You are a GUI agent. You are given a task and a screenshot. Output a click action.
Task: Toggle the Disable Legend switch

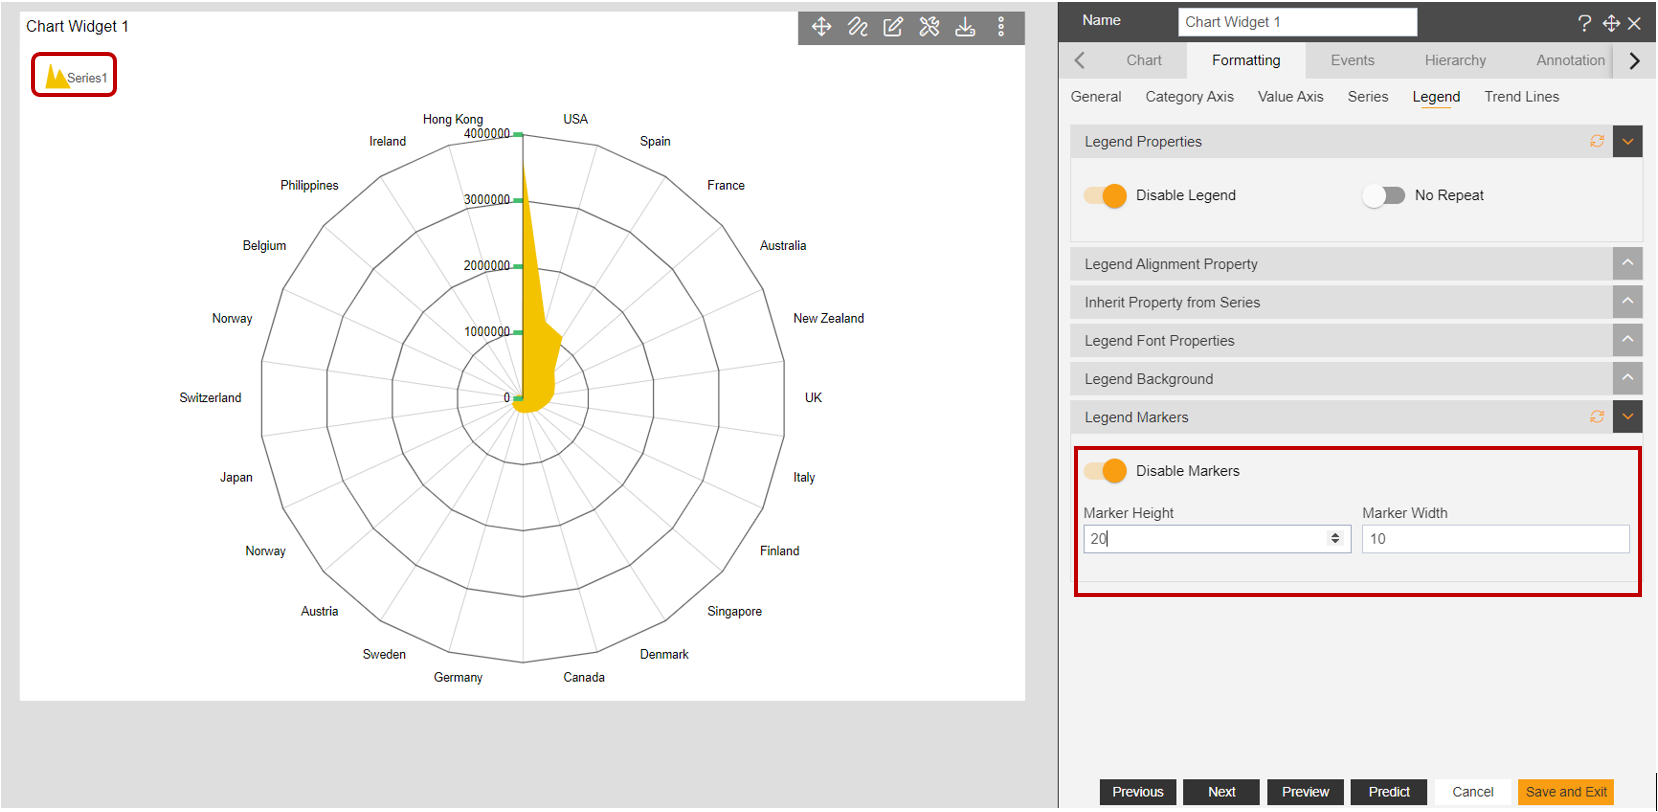pyautogui.click(x=1105, y=196)
